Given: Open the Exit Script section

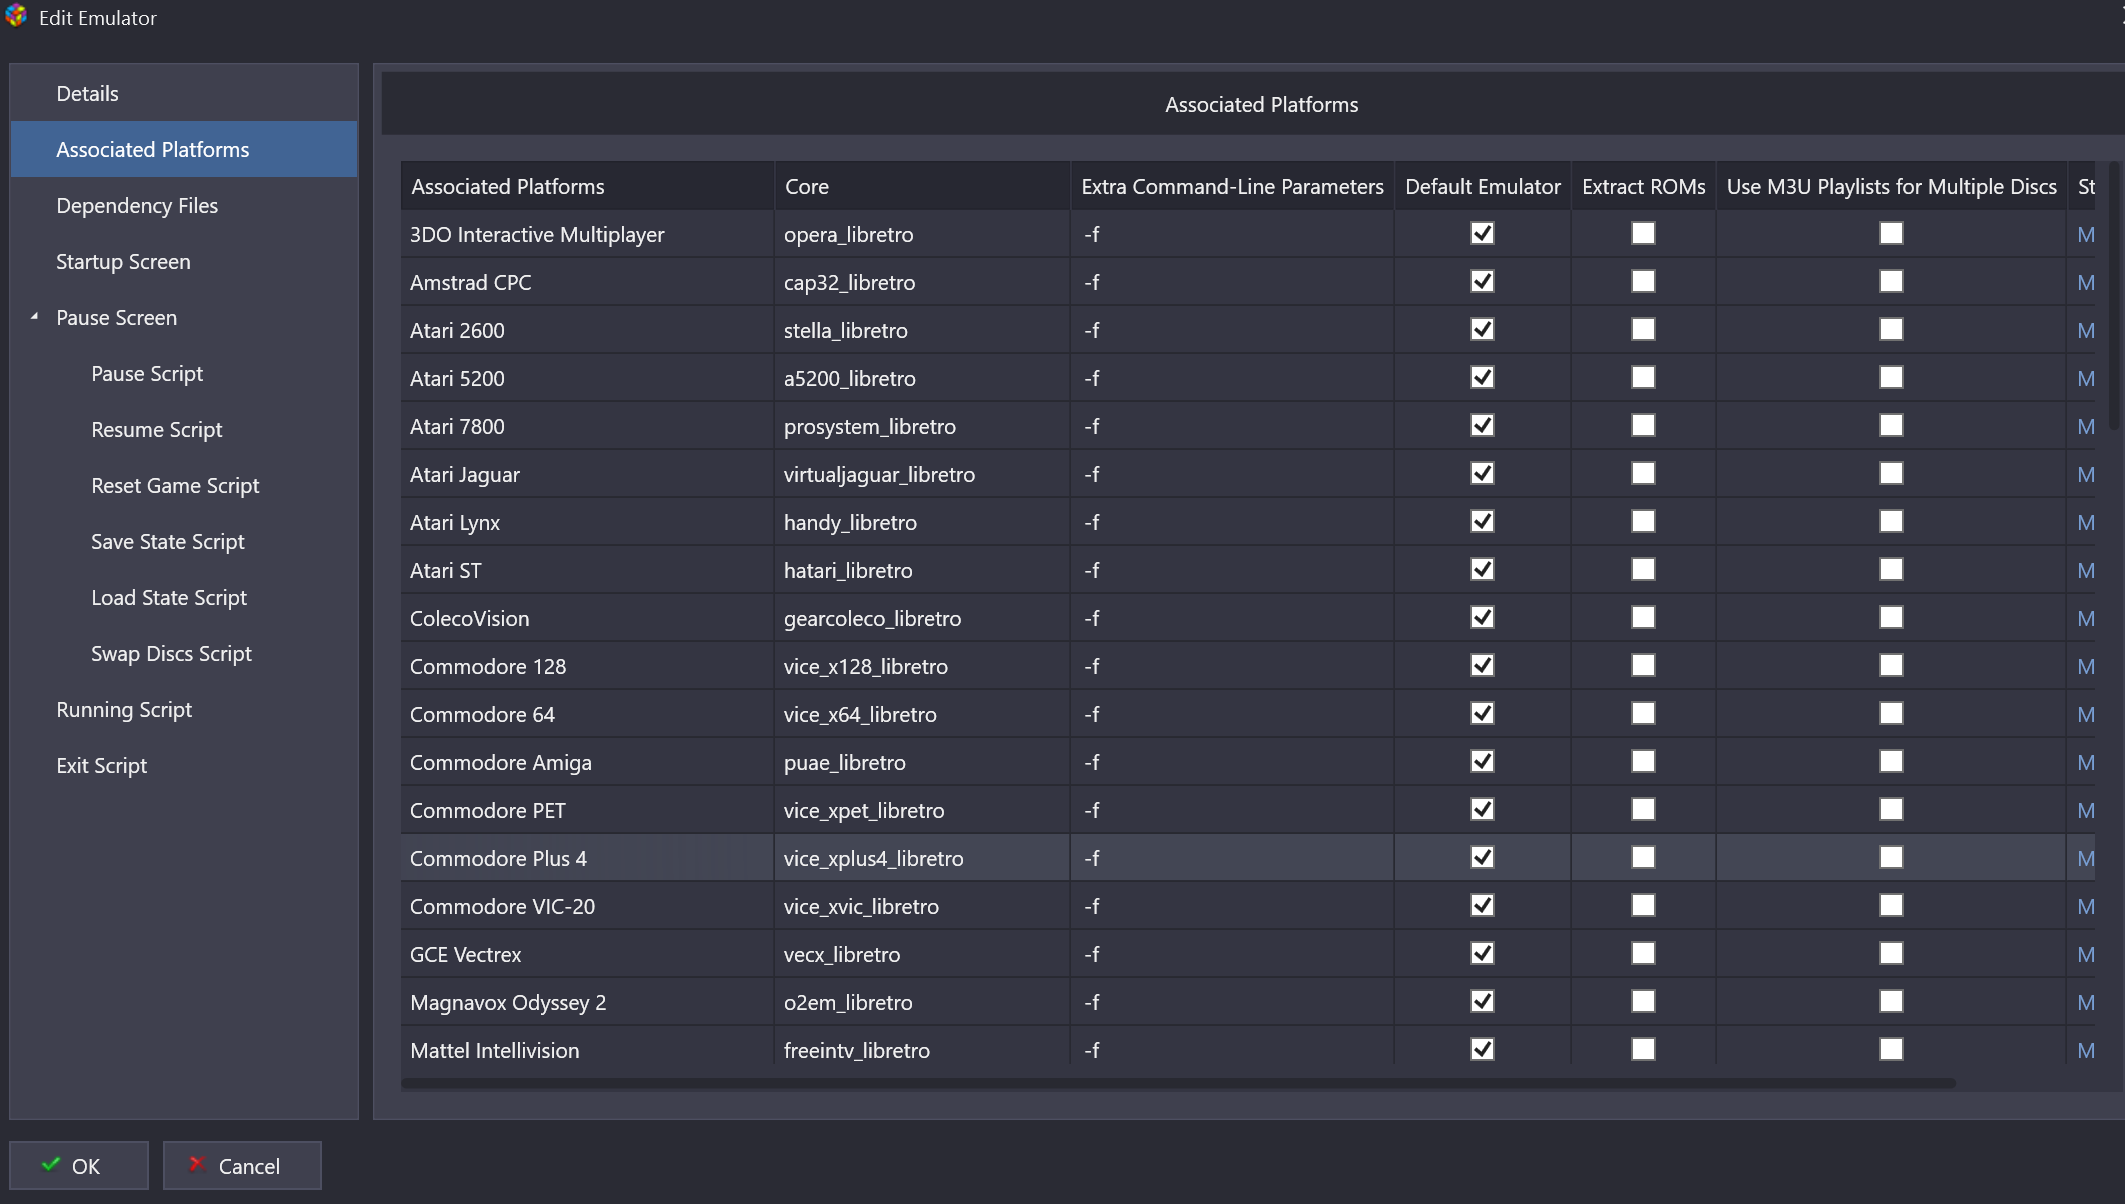Looking at the screenshot, I should (184, 765).
